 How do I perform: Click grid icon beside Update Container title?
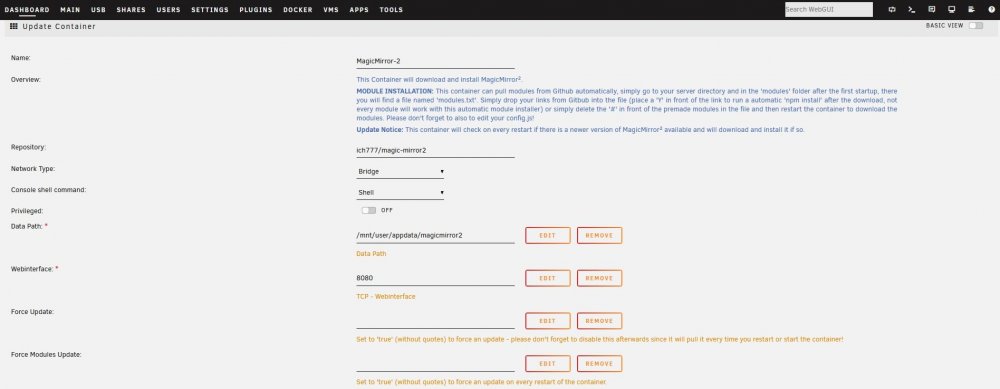[x=14, y=26]
